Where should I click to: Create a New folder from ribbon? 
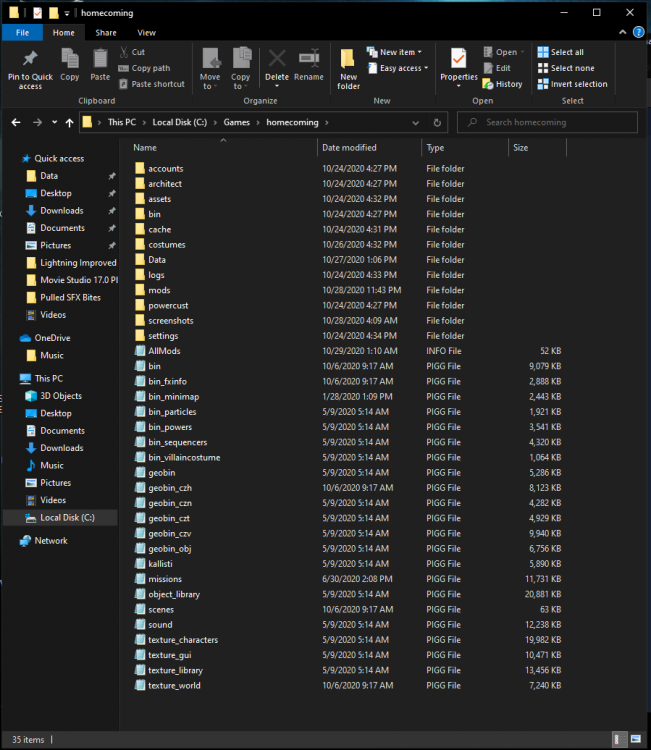click(x=348, y=69)
